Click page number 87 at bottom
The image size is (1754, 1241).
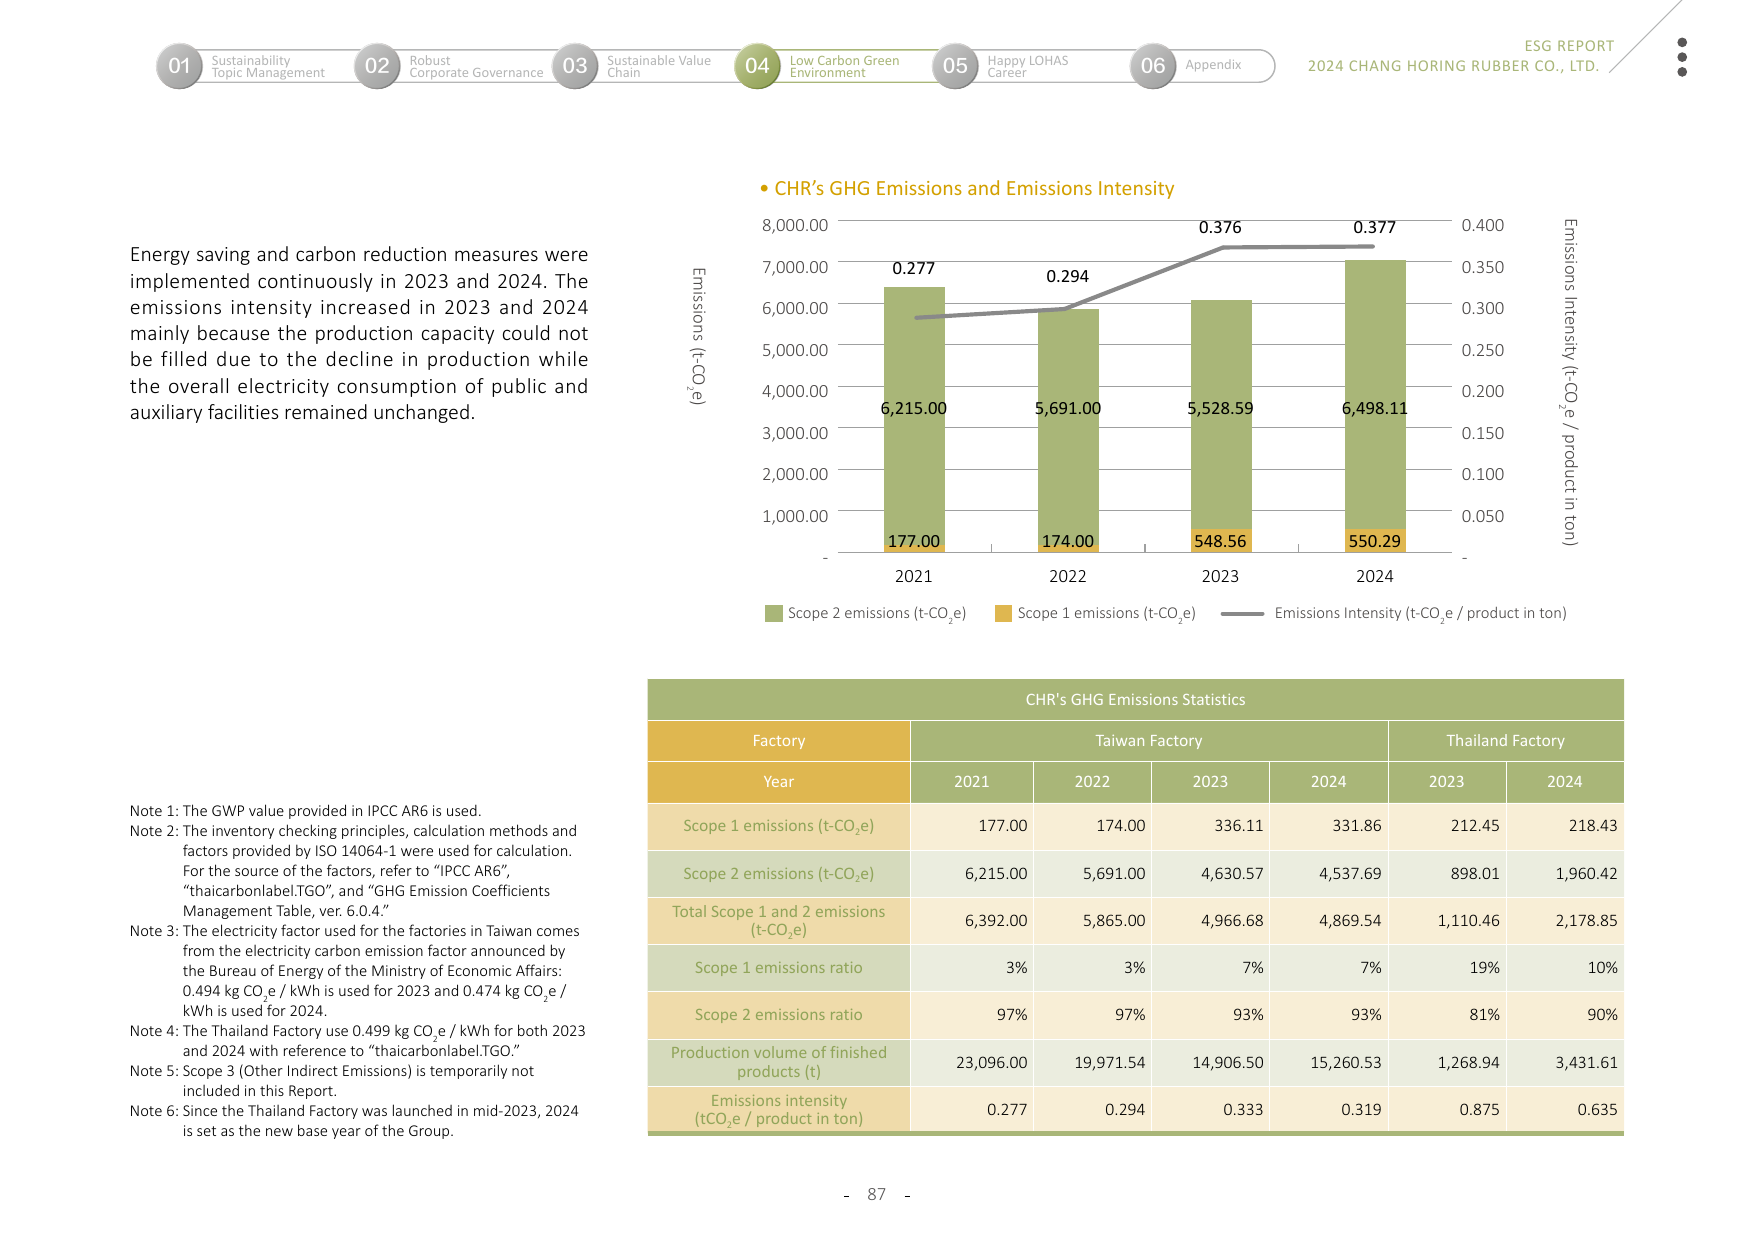tap(877, 1195)
